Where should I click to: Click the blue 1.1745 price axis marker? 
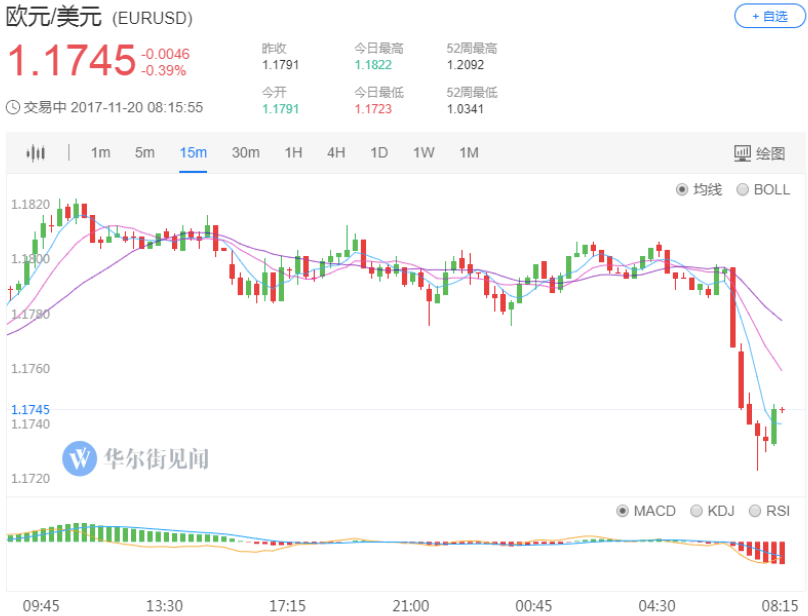[30, 410]
